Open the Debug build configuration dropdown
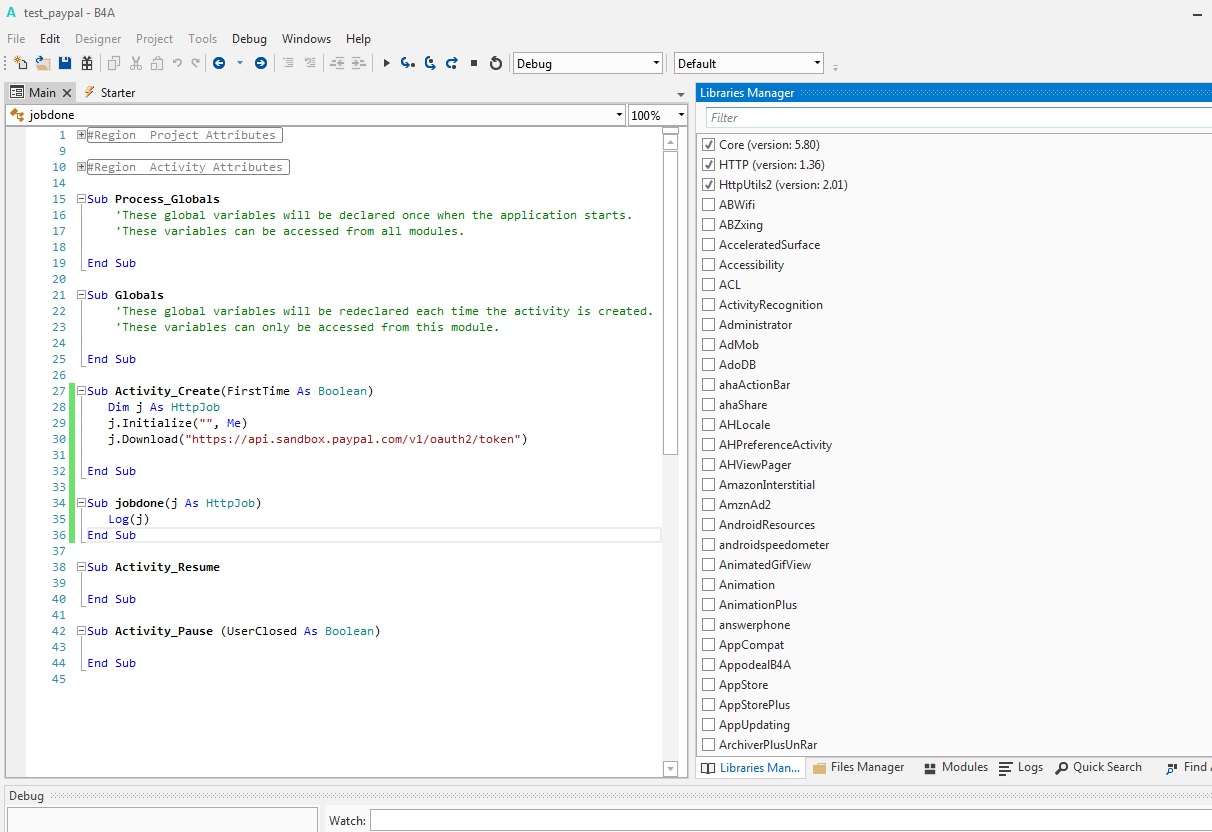Image resolution: width=1212 pixels, height=832 pixels. pos(588,63)
